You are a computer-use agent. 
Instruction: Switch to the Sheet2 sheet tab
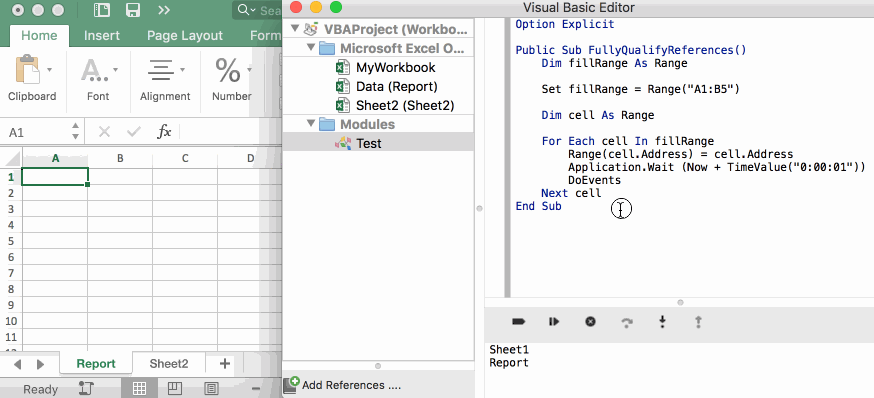point(169,364)
